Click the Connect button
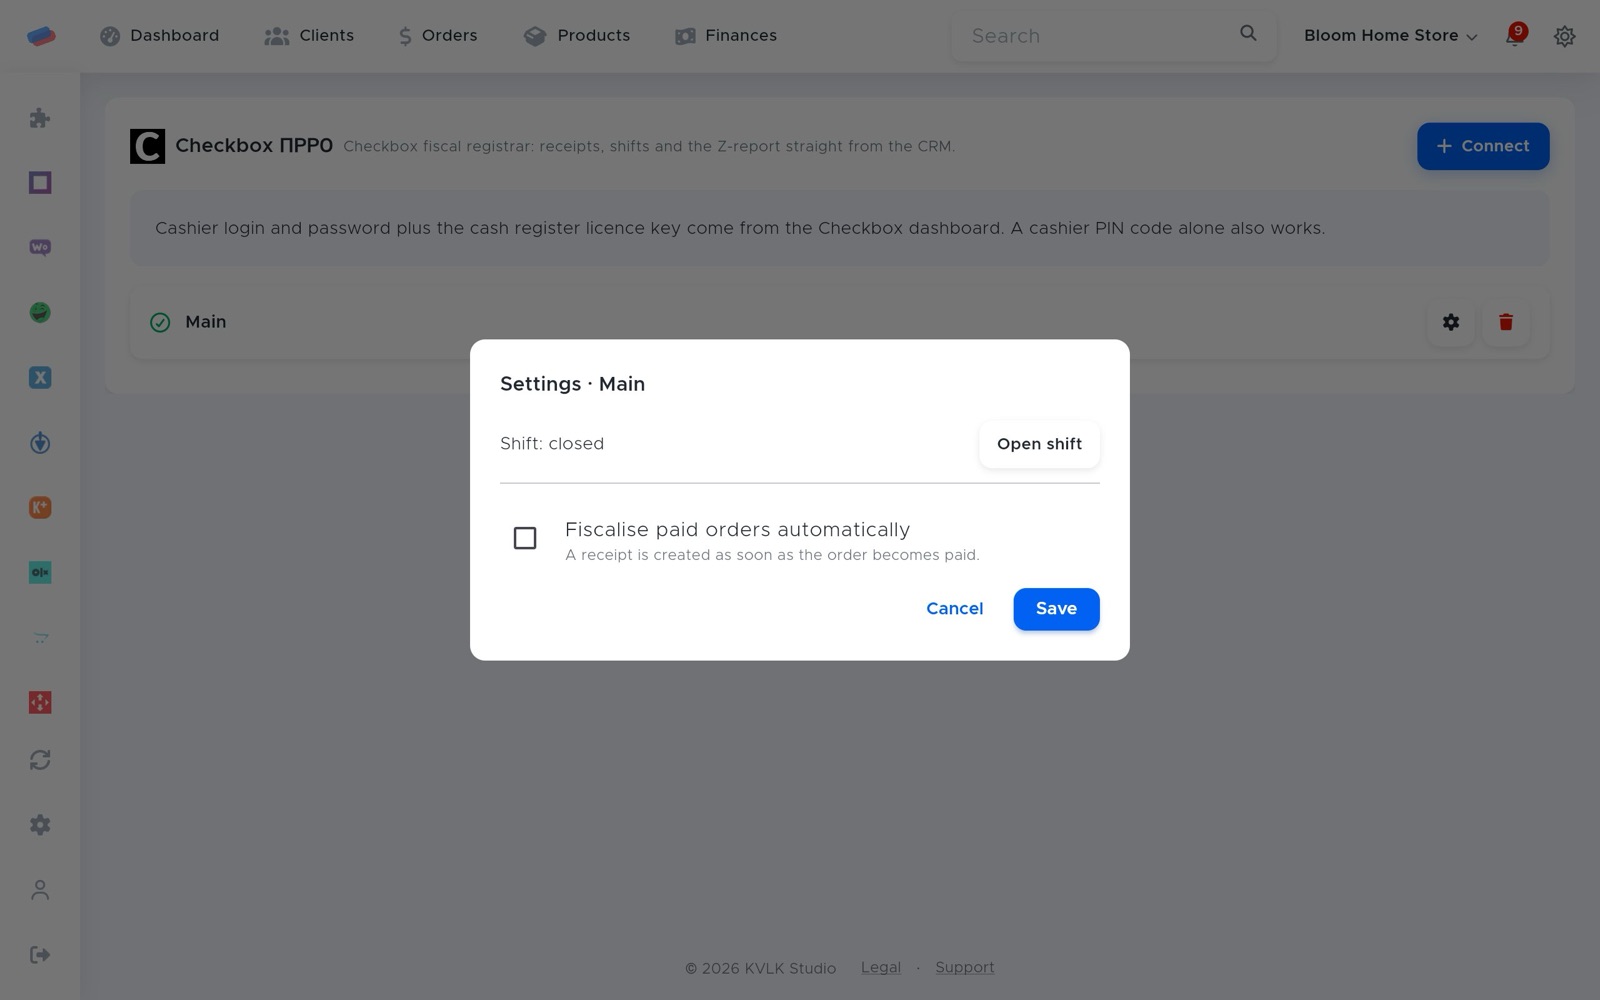This screenshot has width=1600, height=1000. [1483, 146]
